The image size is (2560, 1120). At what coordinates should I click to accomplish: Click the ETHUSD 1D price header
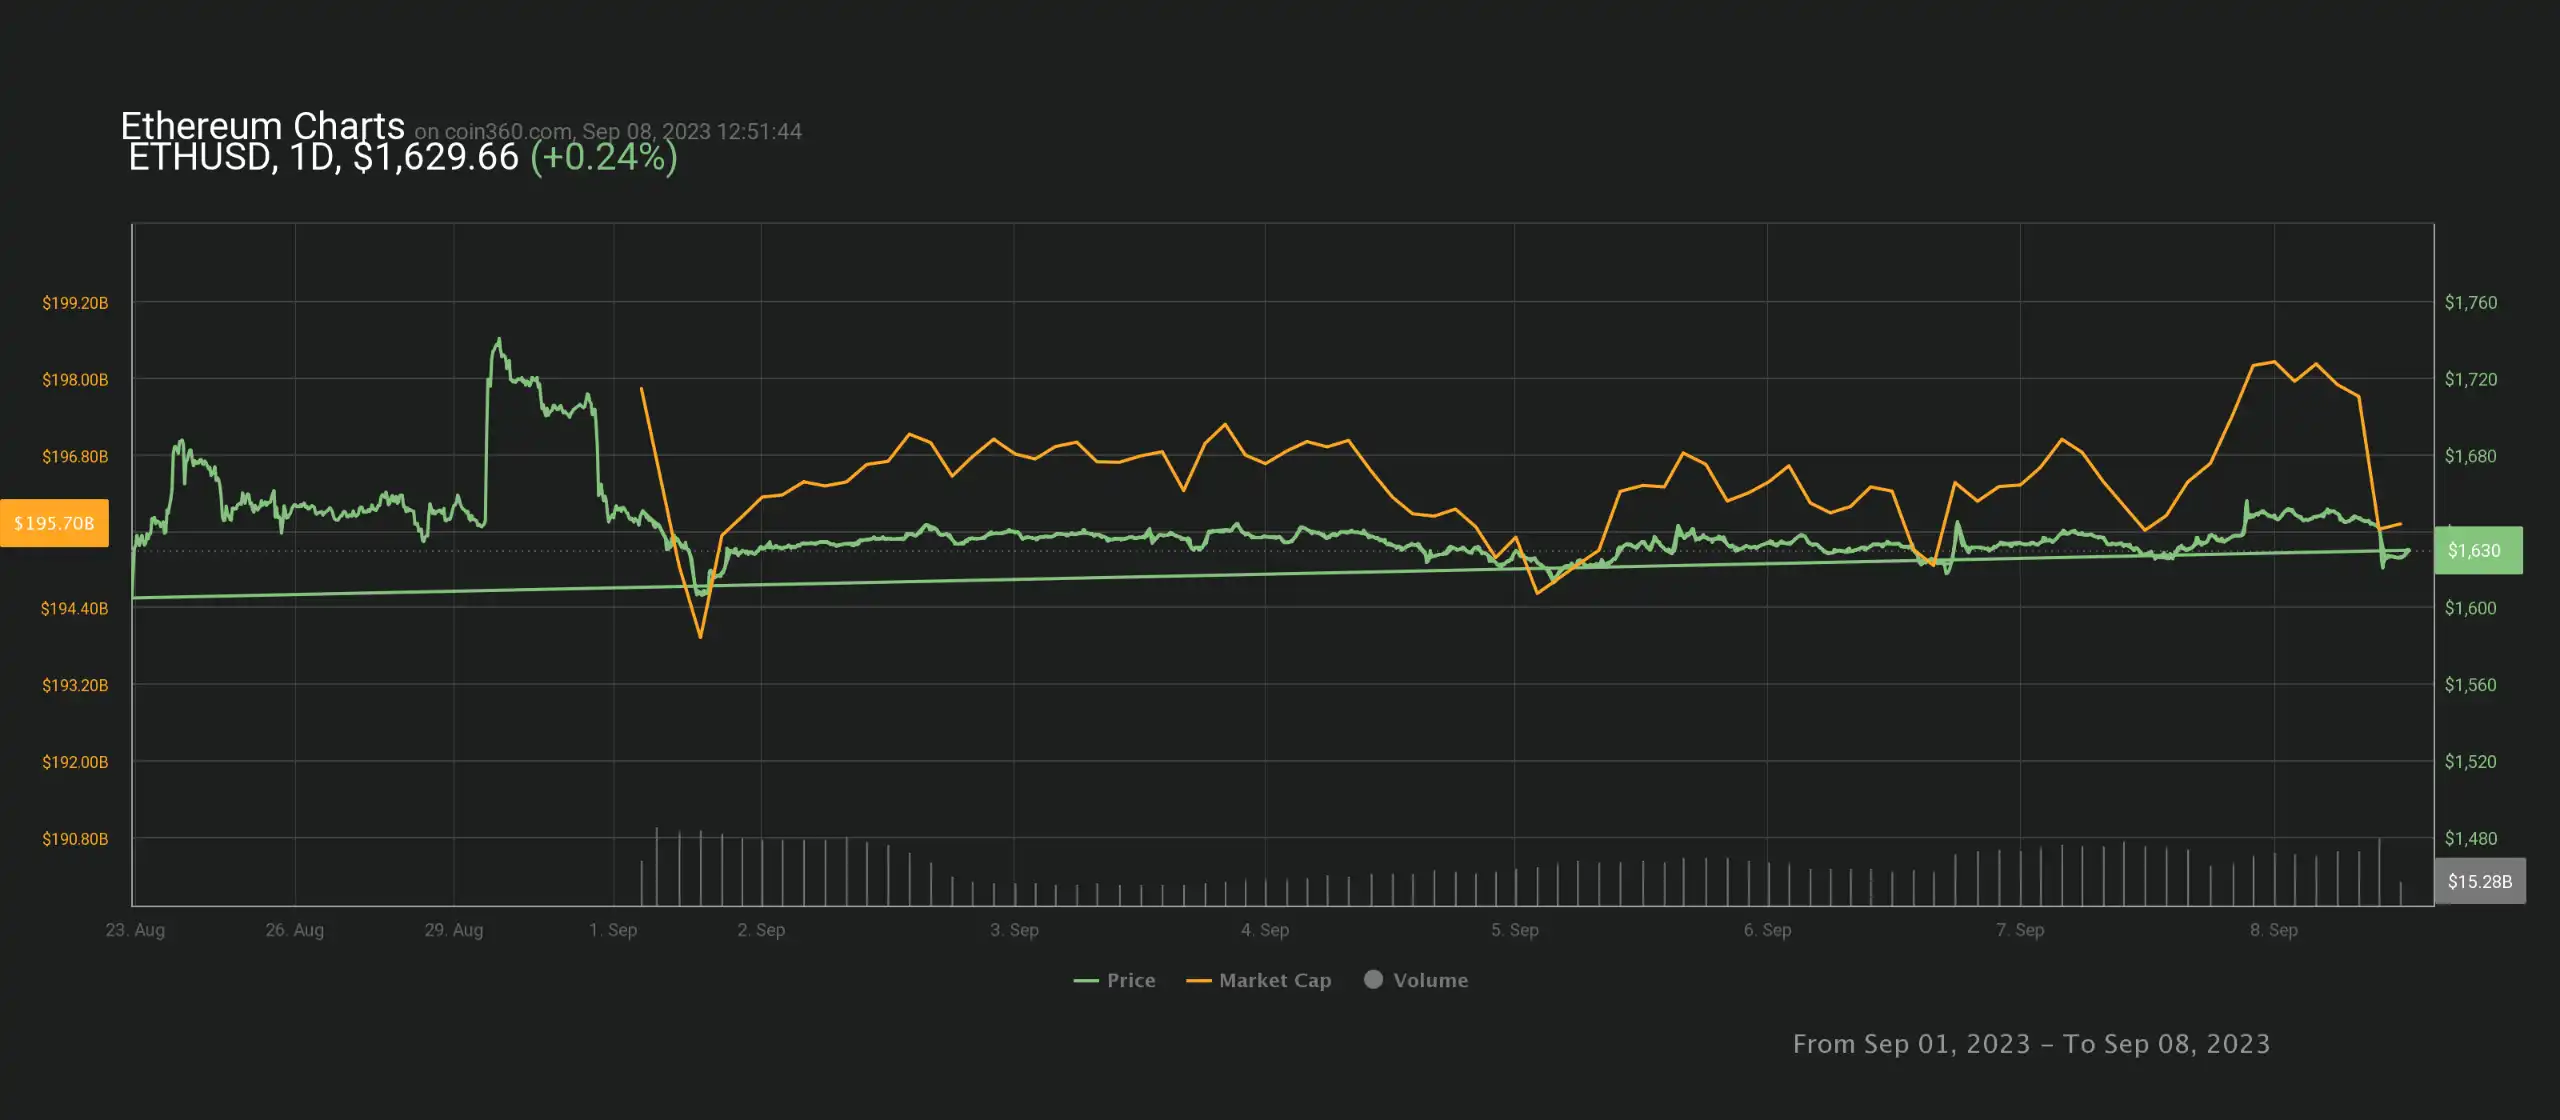click(x=323, y=157)
